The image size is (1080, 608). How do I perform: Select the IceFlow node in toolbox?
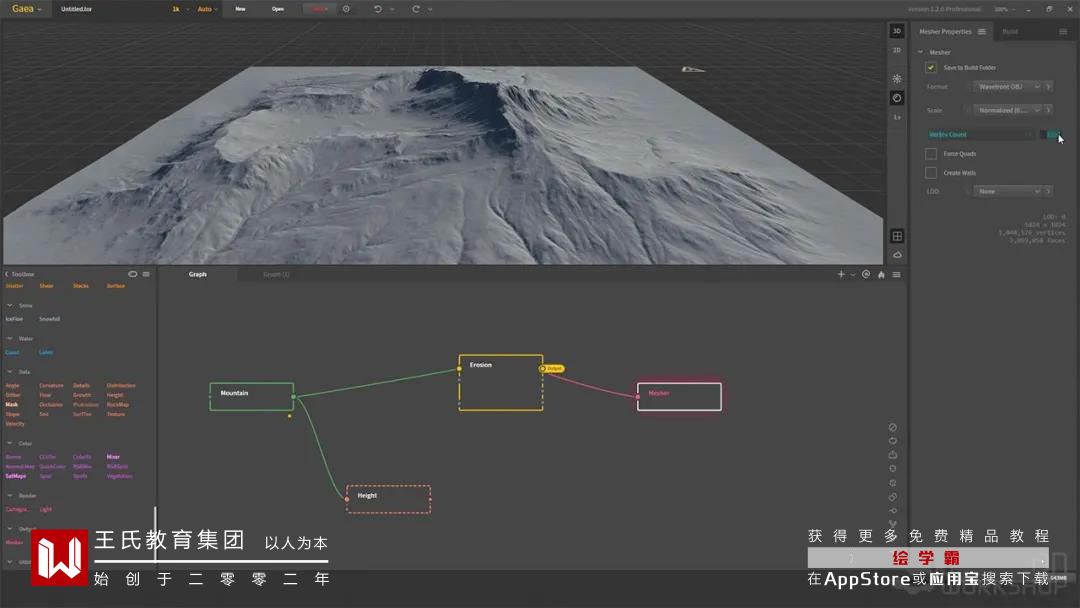pyautogui.click(x=14, y=319)
